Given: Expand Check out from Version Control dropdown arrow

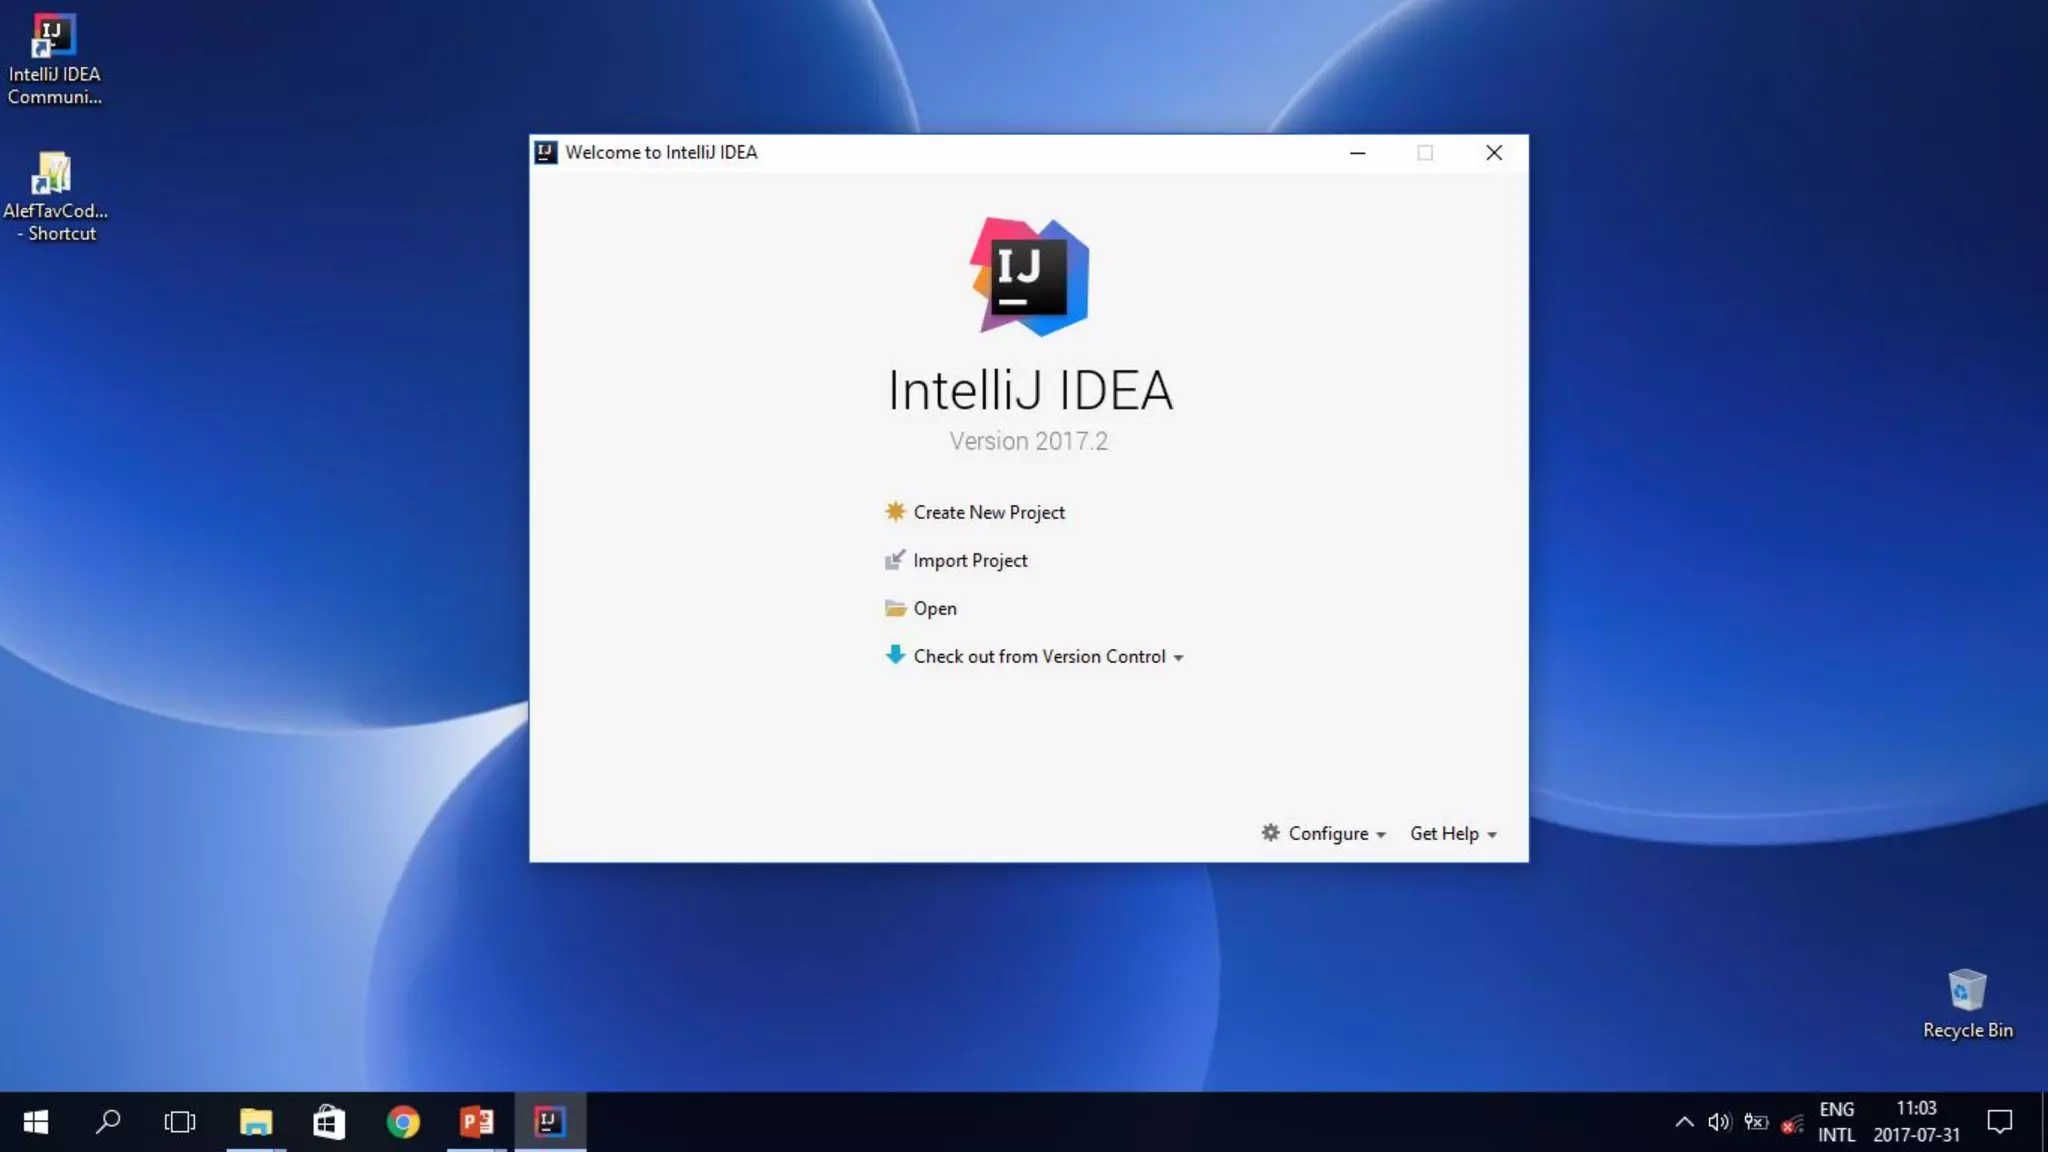Looking at the screenshot, I should point(1178,658).
